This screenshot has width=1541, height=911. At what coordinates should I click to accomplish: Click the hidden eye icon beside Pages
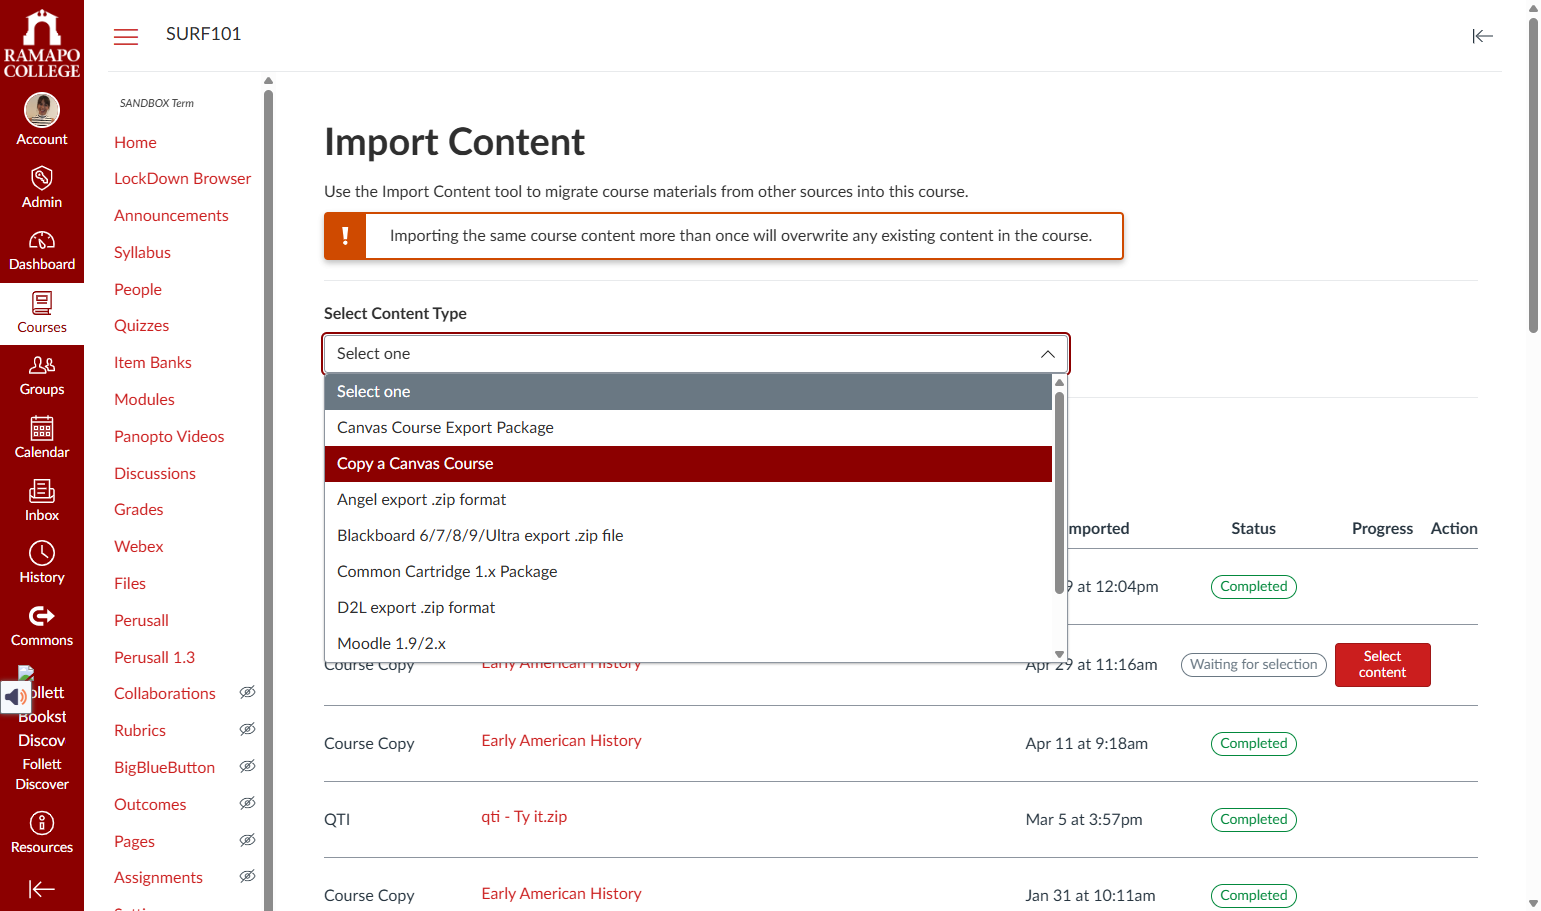click(x=247, y=840)
